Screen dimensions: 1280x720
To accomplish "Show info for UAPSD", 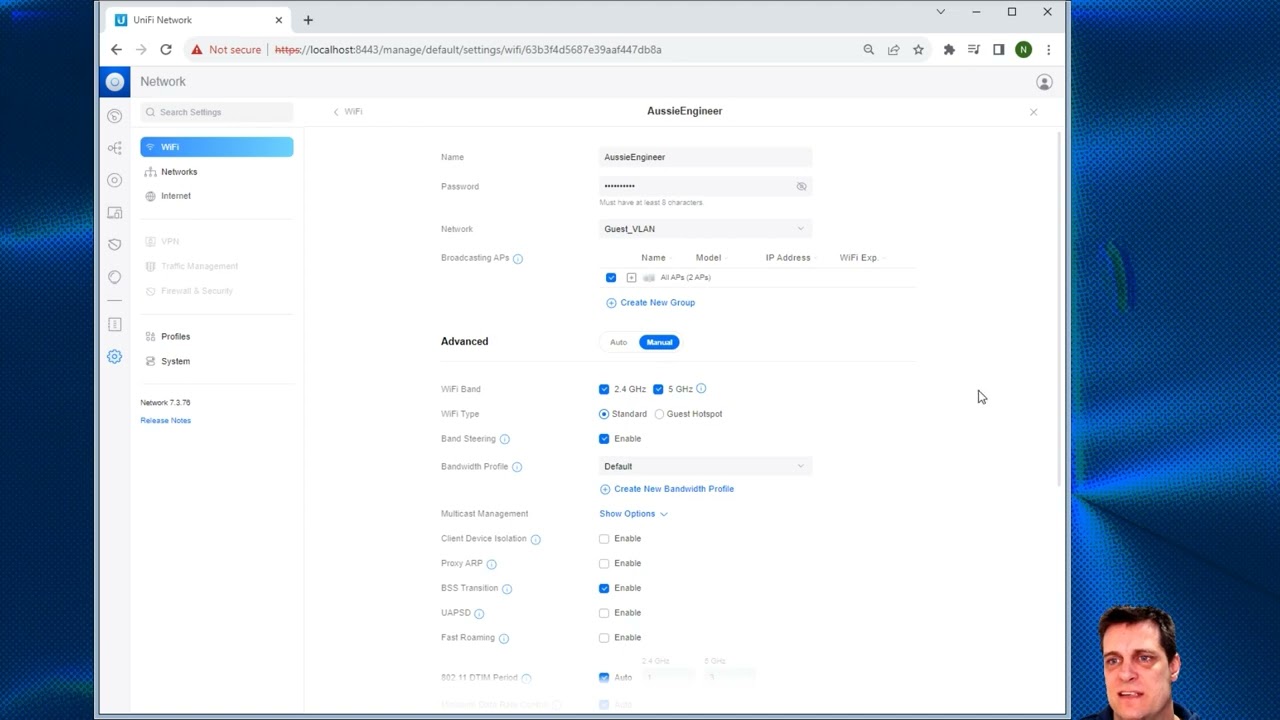I will [479, 613].
